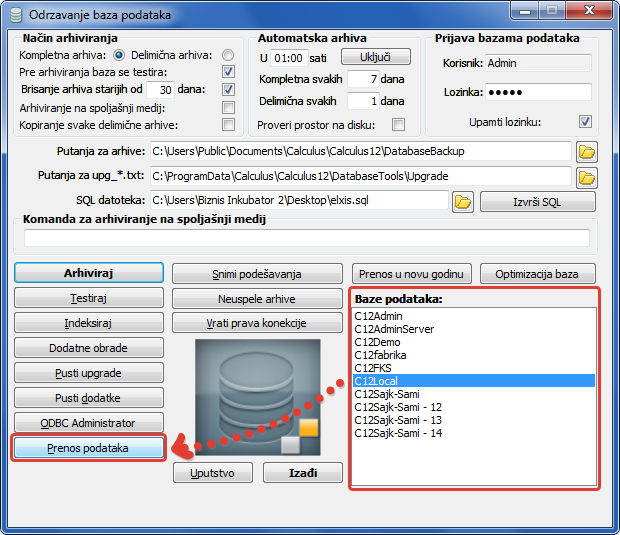Click the Prenos podataka button
Screen dimensions: 620x535
(88, 448)
